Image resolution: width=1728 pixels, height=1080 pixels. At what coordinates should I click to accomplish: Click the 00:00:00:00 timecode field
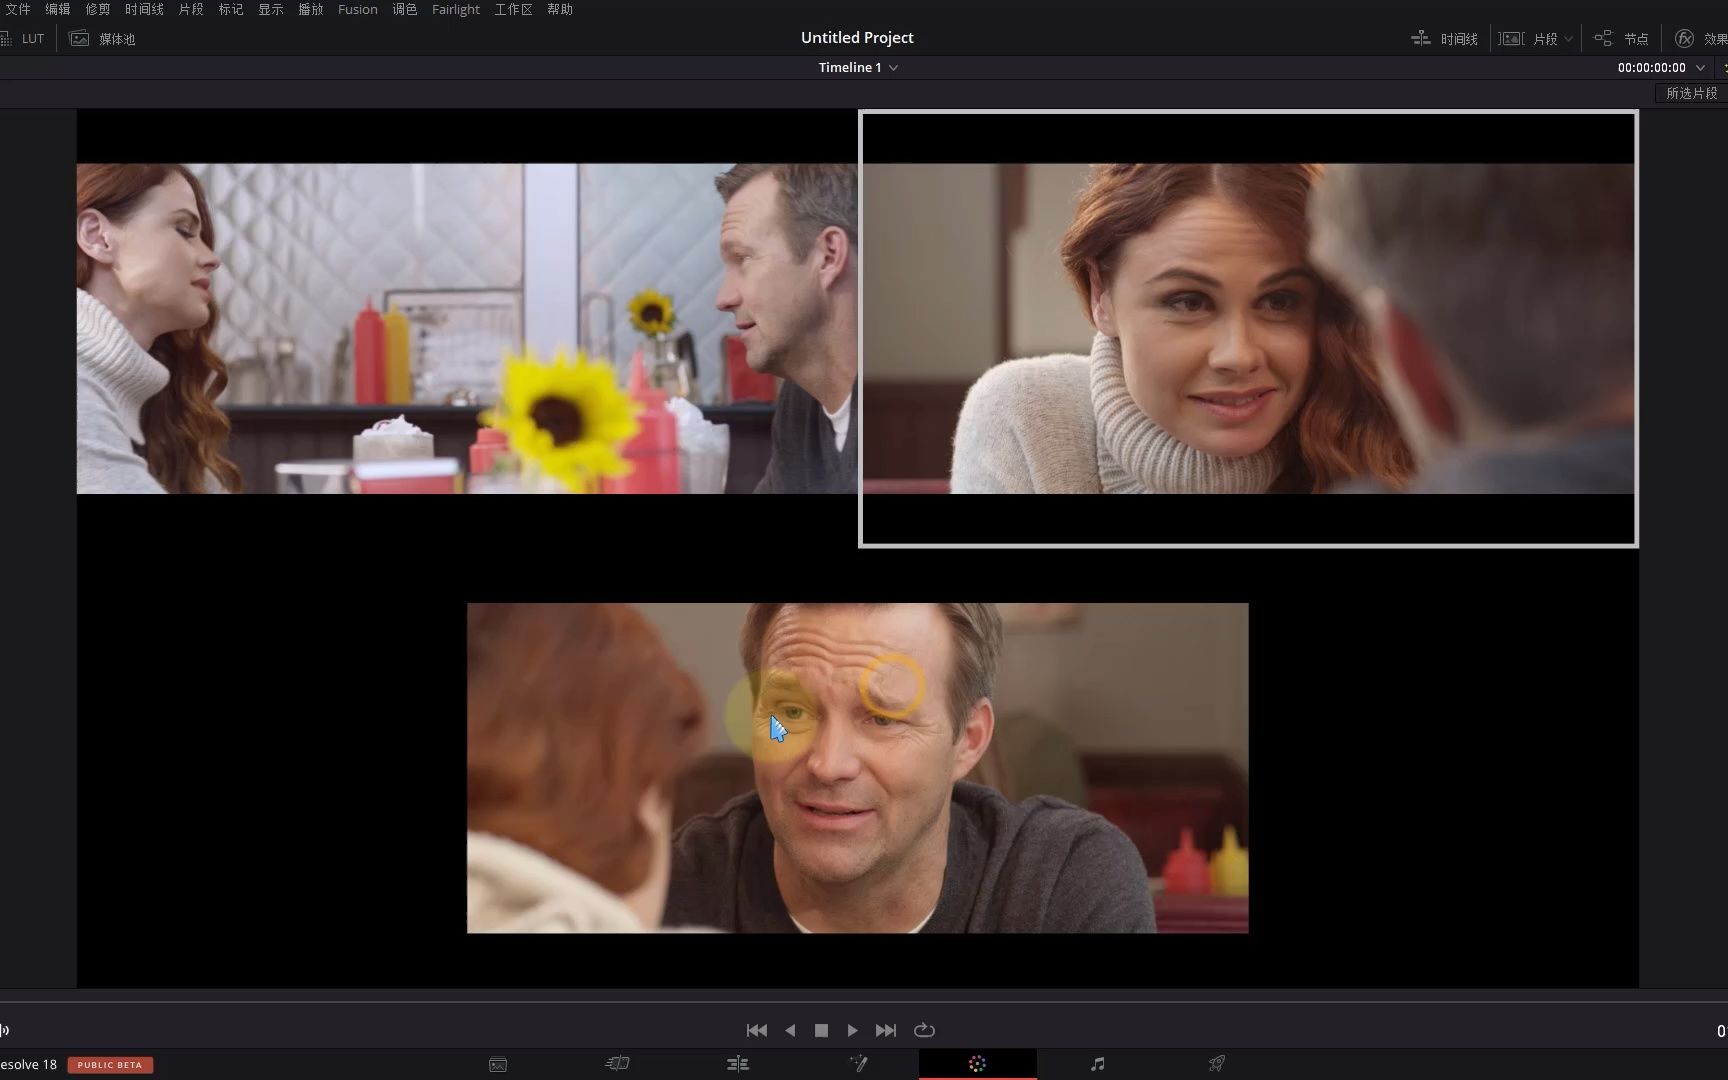[x=1652, y=67]
